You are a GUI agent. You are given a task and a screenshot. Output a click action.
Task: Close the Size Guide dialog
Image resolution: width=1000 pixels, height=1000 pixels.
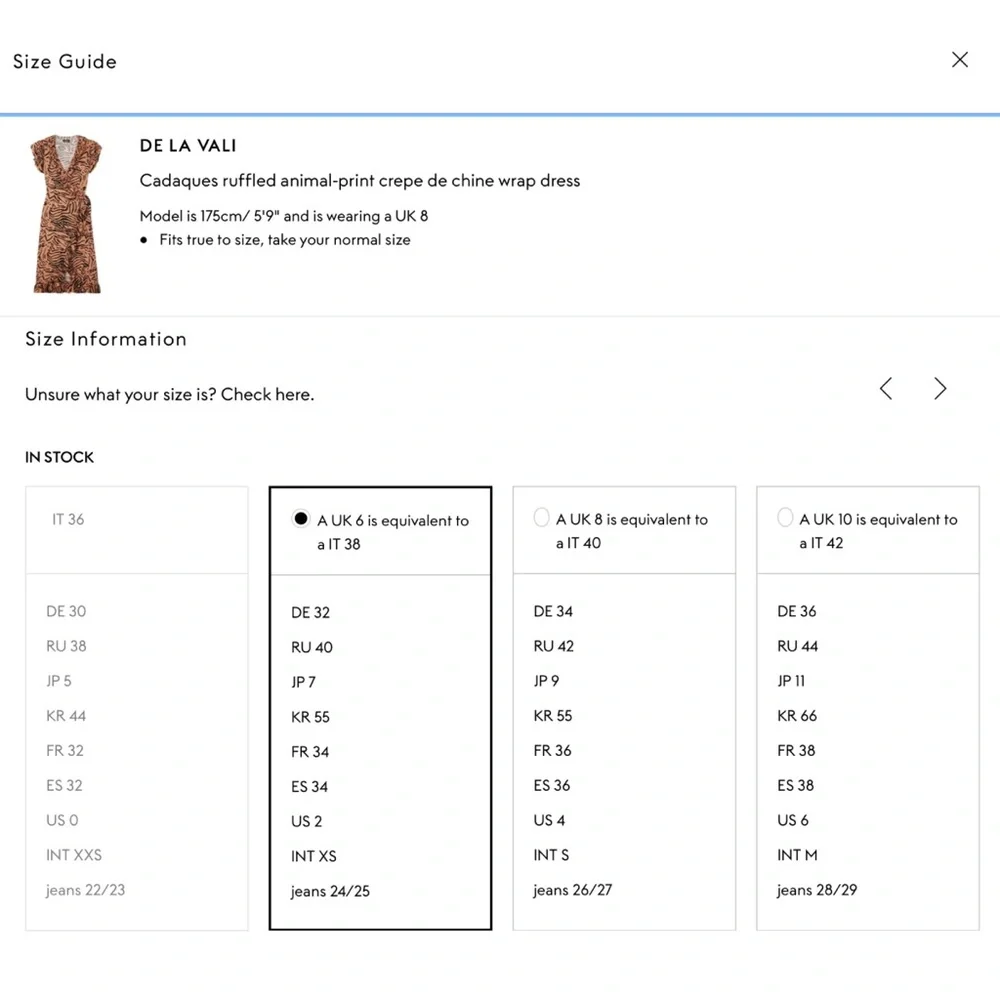tap(959, 60)
